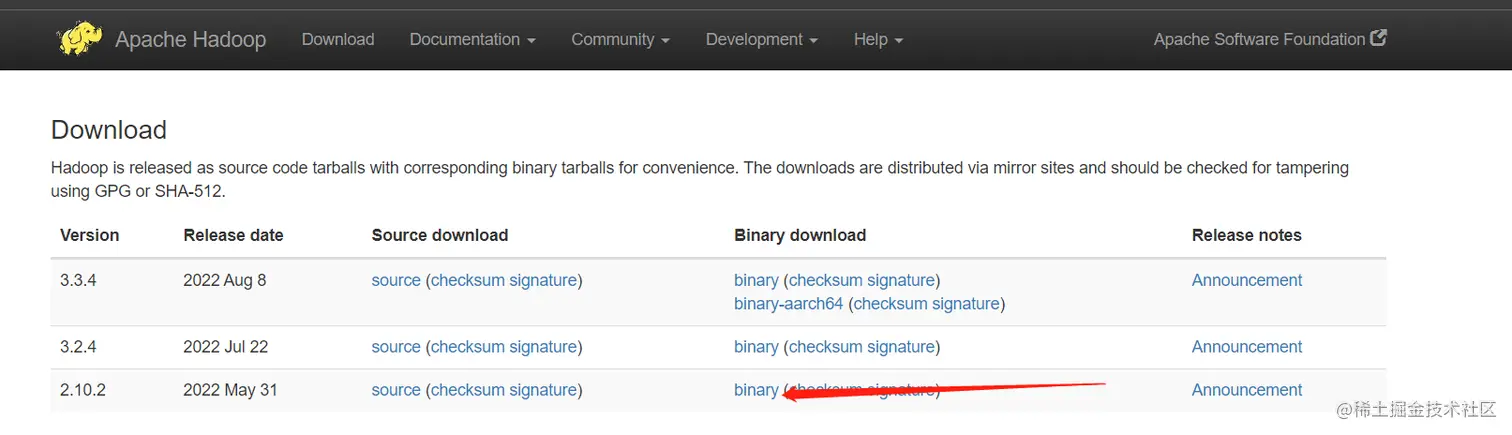
Task: Open source signature for version 3.2.4
Action: coord(544,348)
